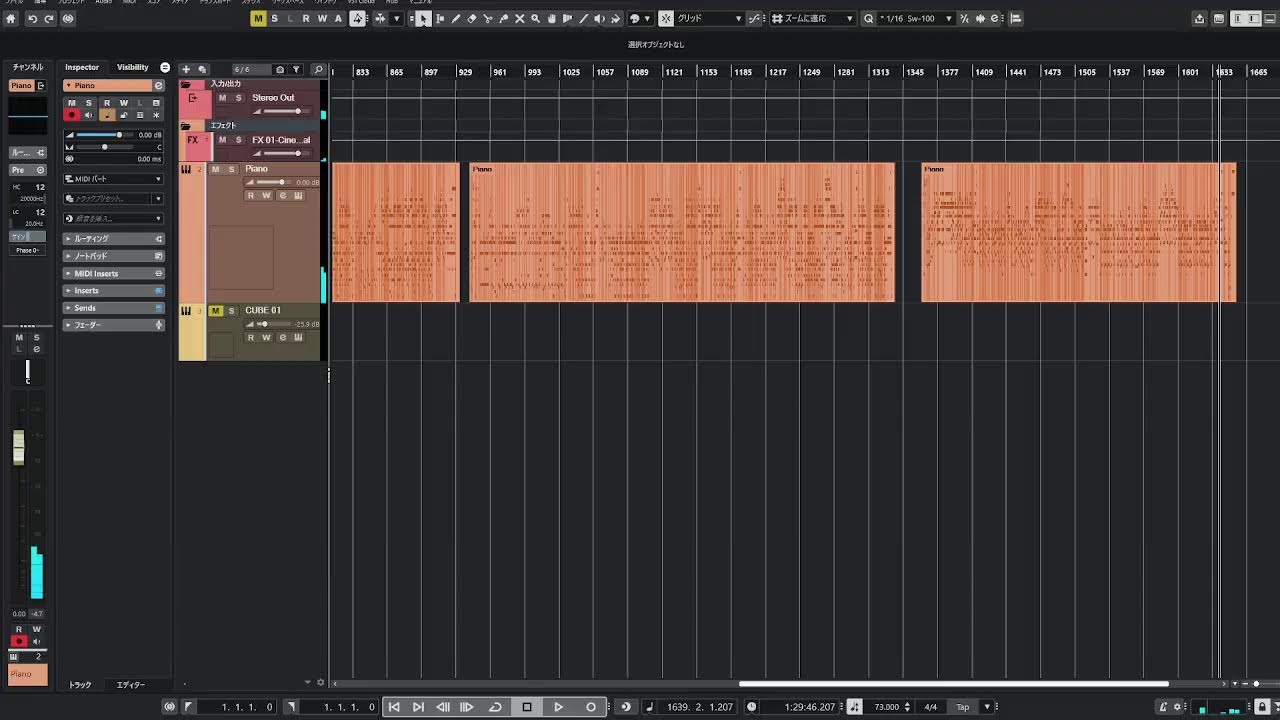Switch to the Visibility tab
This screenshot has height=720, width=1280.
click(132, 67)
